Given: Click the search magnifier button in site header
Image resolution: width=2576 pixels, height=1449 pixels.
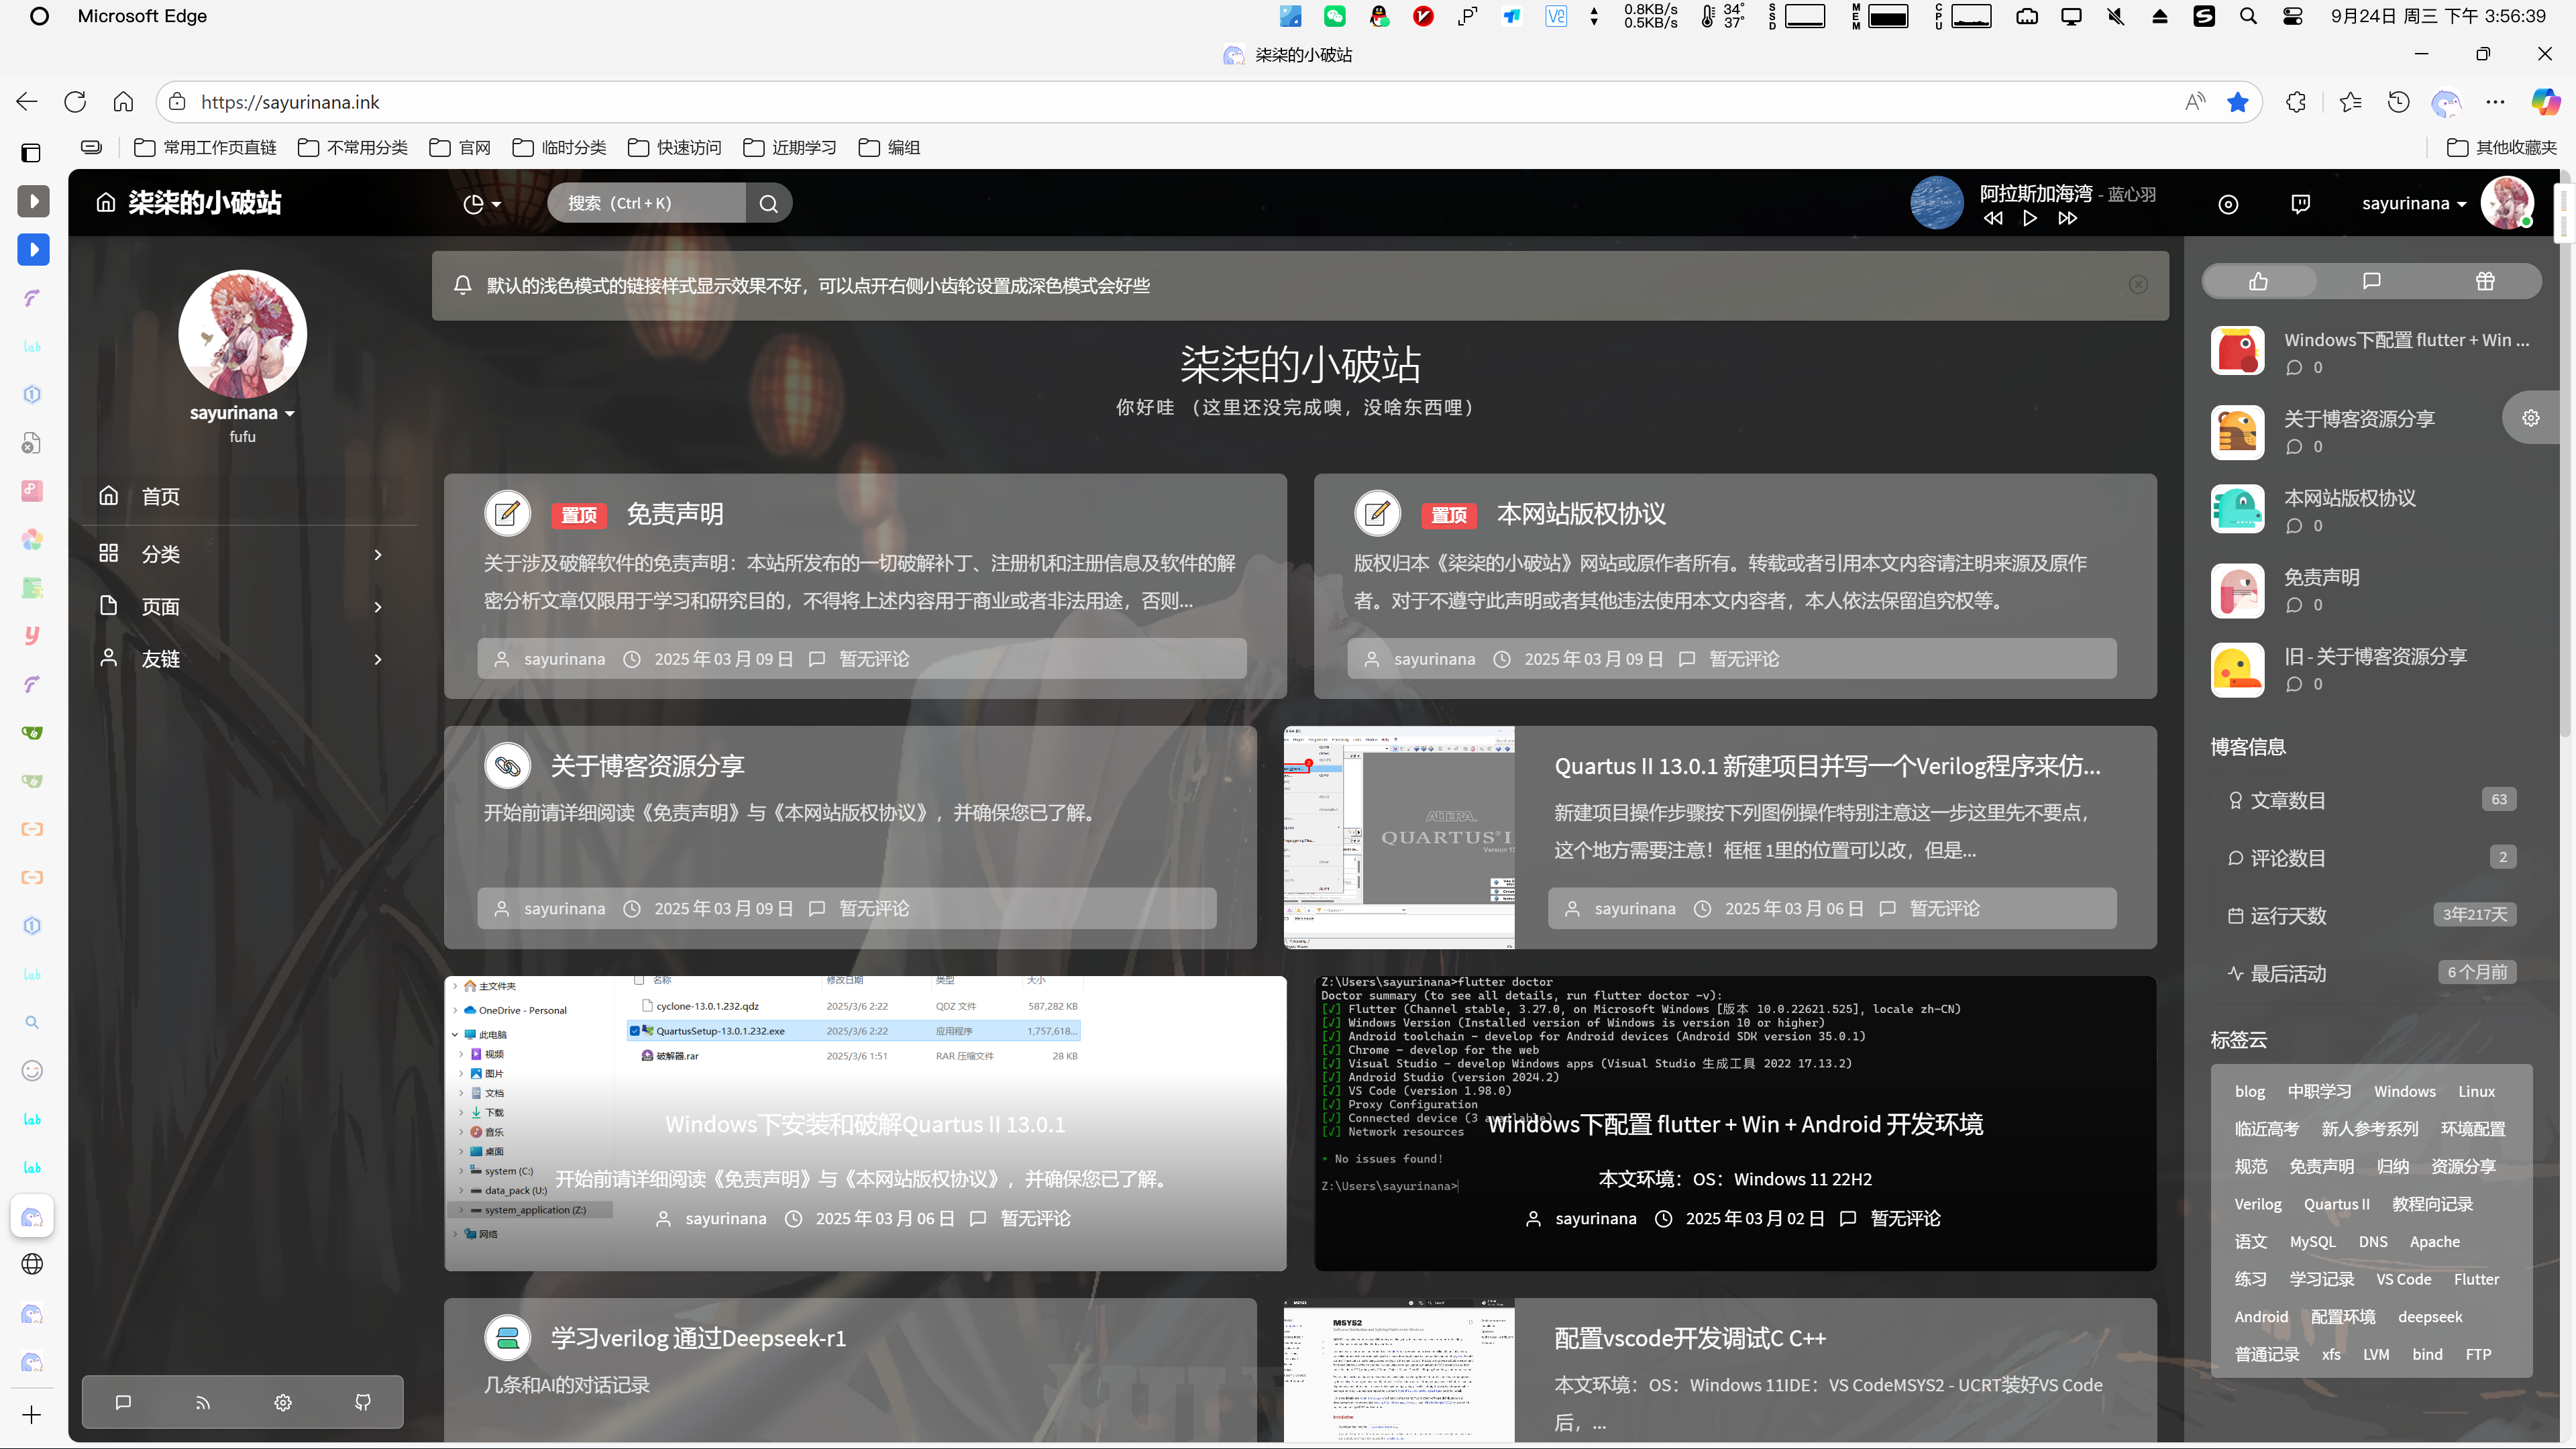Looking at the screenshot, I should [x=768, y=203].
